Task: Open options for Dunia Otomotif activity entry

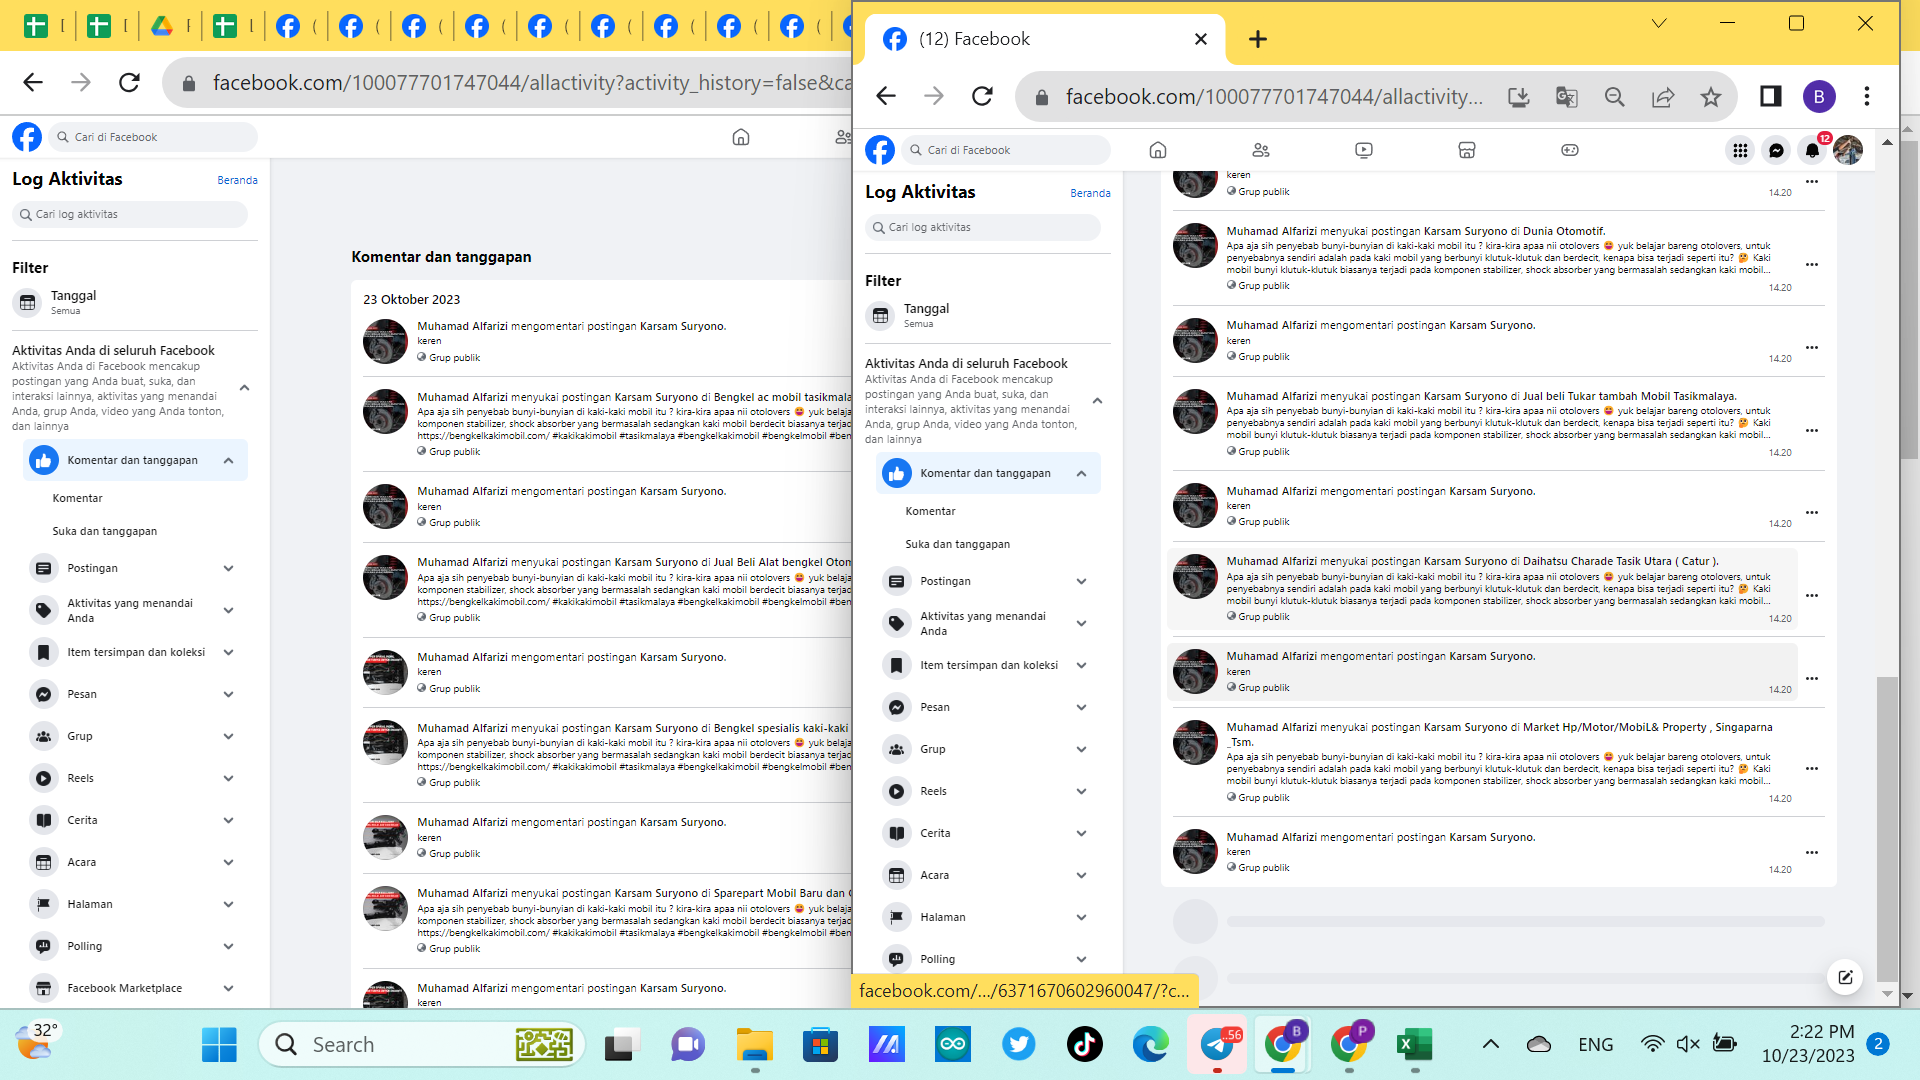Action: pyautogui.click(x=1812, y=265)
